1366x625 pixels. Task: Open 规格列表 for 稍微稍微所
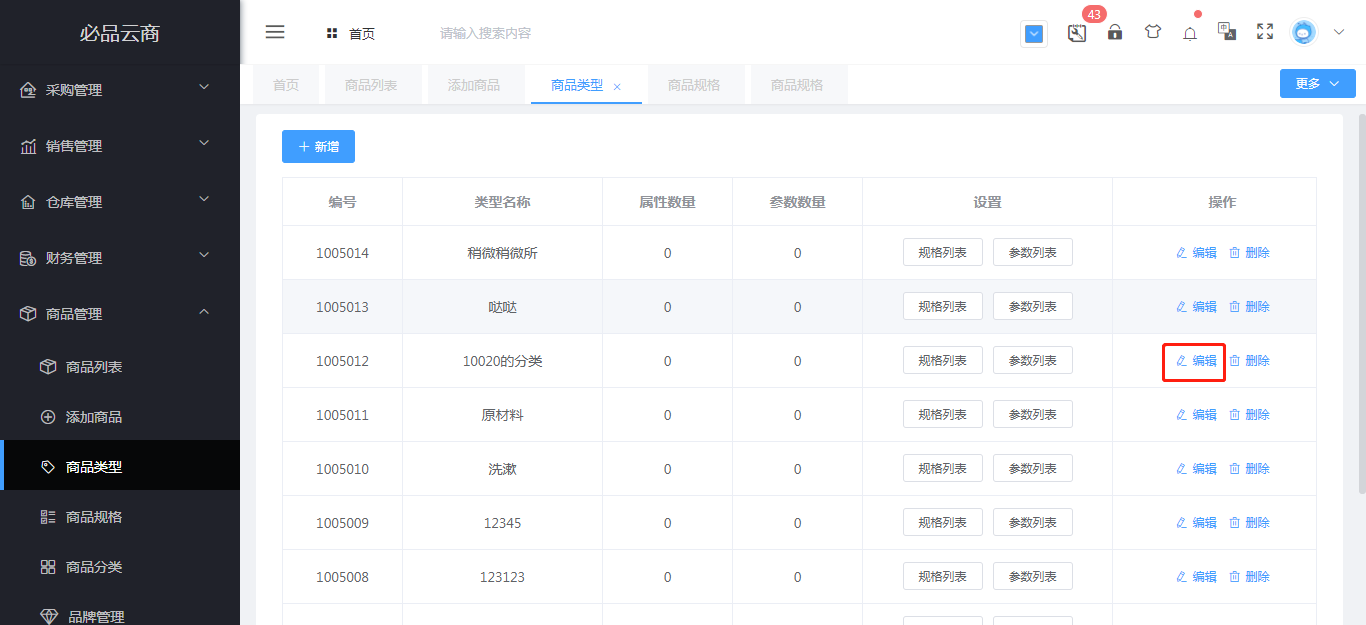tap(942, 252)
